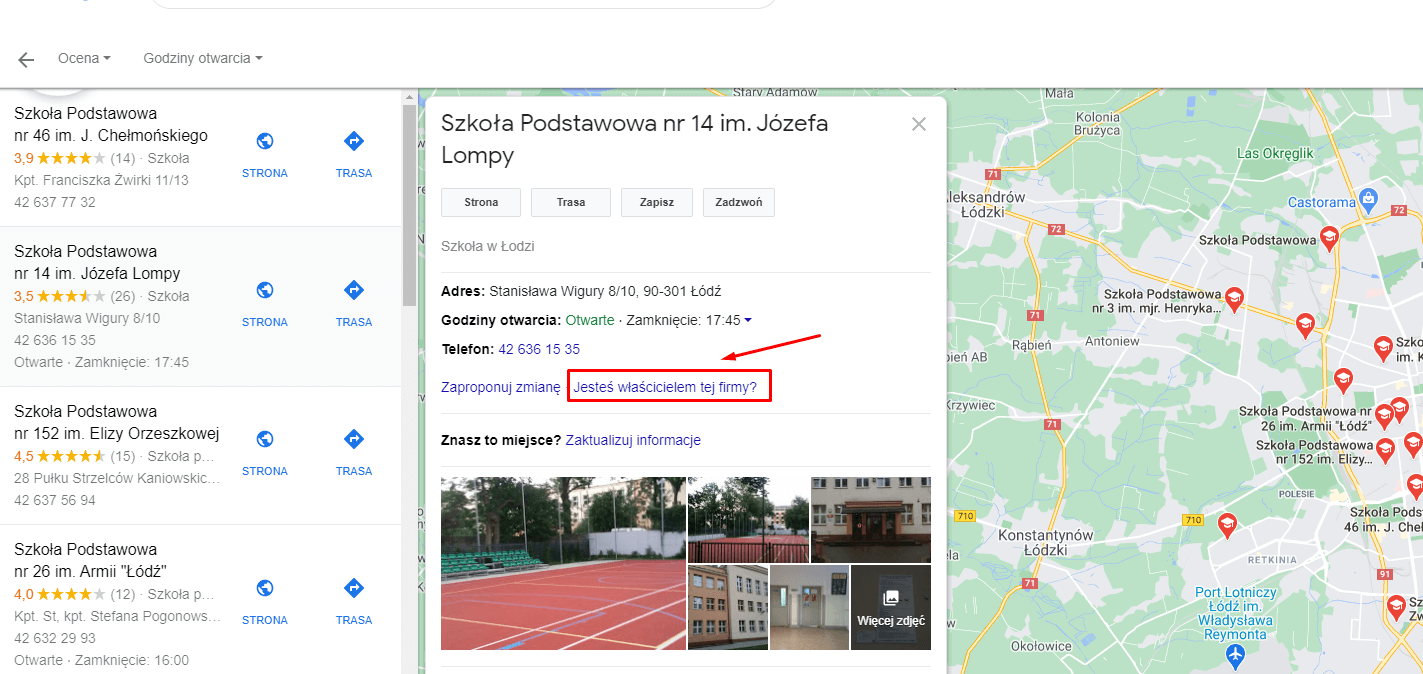Close the Szkoła Podstawowa nr 14 details panel
Image resolution: width=1423 pixels, height=674 pixels.
(x=918, y=125)
